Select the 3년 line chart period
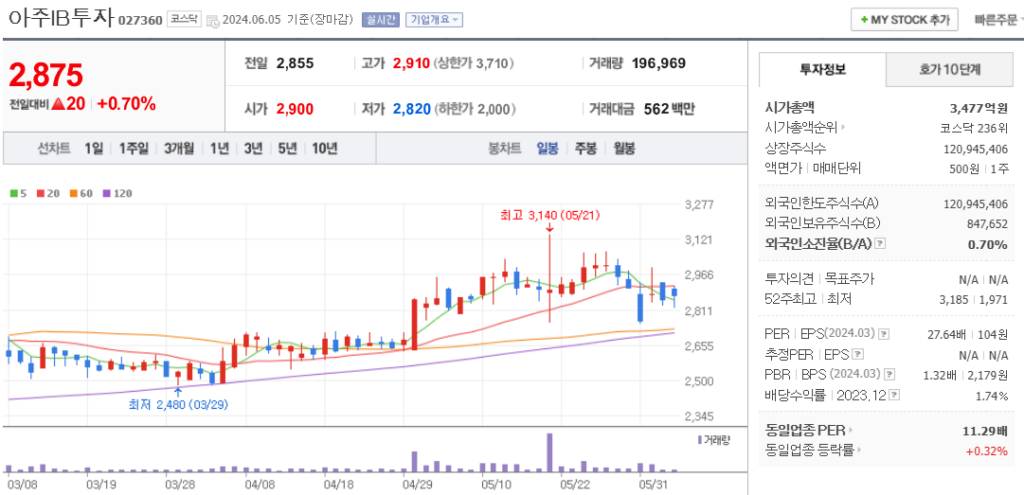Image resolution: width=1024 pixels, height=495 pixels. pos(253,148)
